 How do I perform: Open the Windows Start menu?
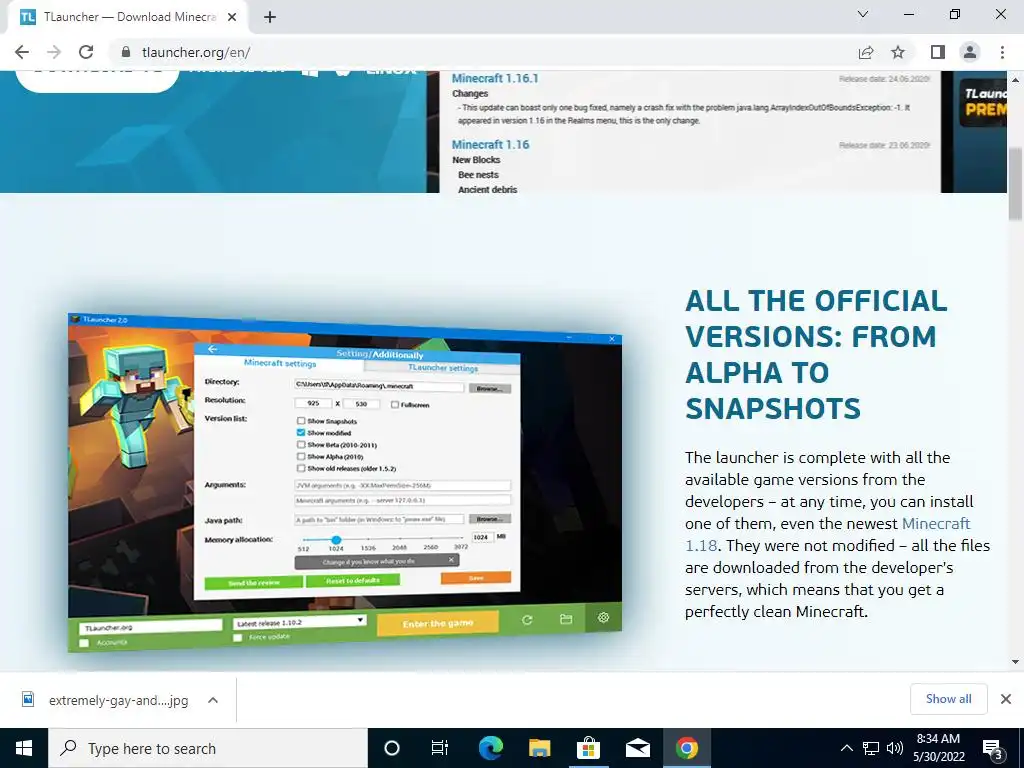[24, 748]
